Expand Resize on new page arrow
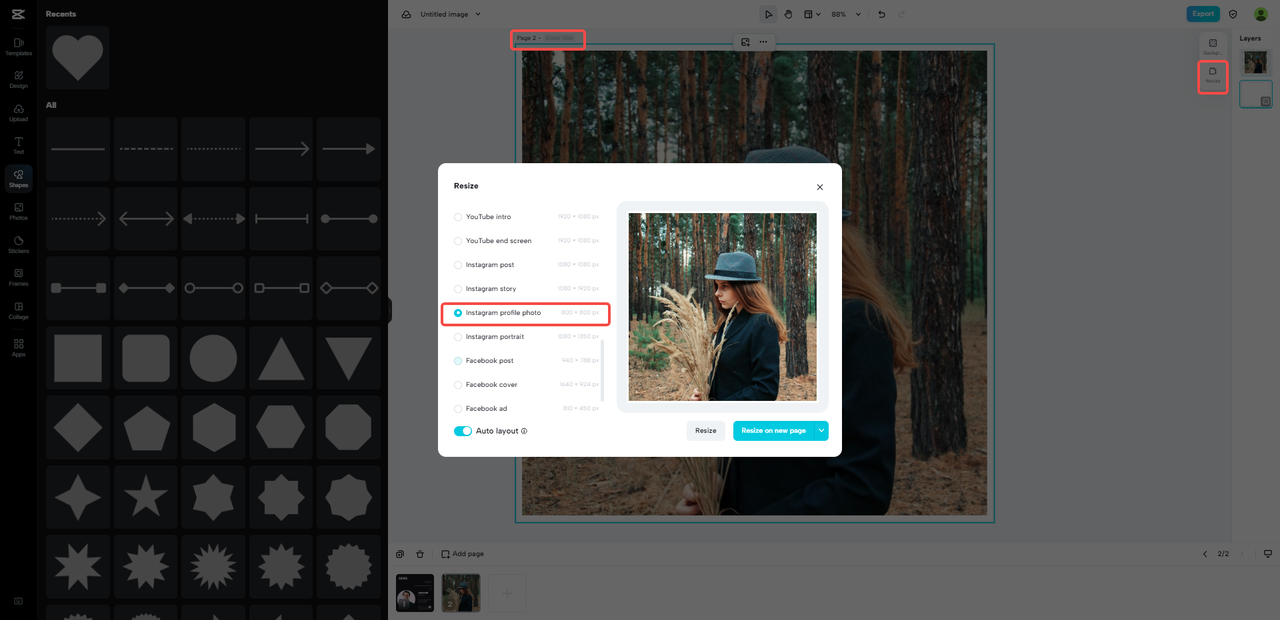The width and height of the screenshot is (1280, 620). (x=821, y=431)
